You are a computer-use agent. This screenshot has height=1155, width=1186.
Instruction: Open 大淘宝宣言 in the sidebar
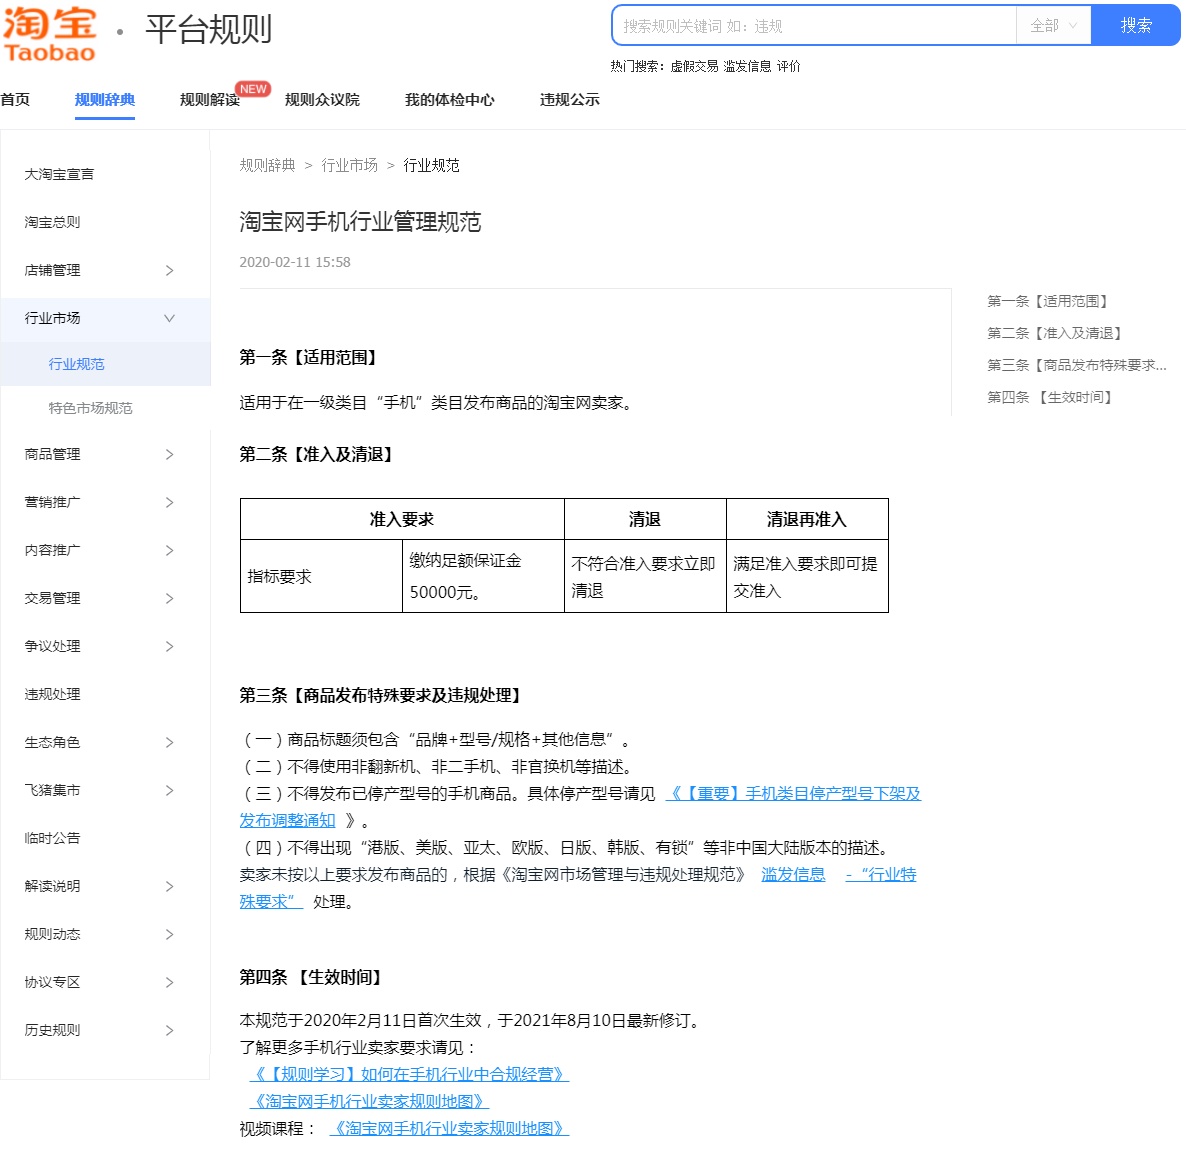point(59,174)
